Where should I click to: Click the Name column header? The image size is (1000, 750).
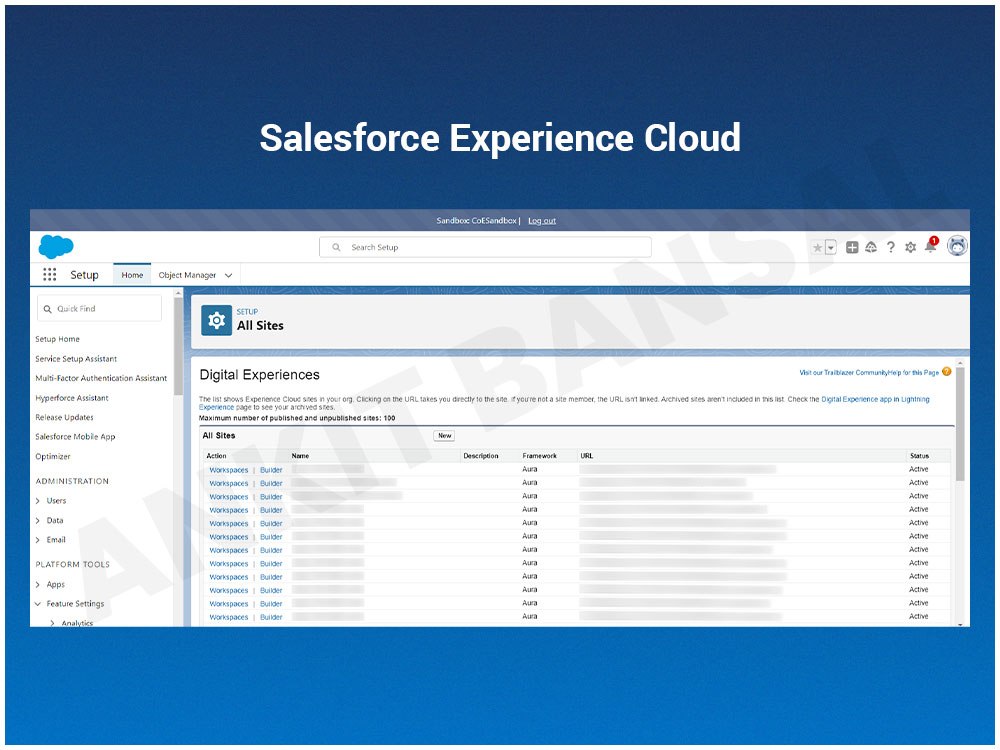point(300,456)
